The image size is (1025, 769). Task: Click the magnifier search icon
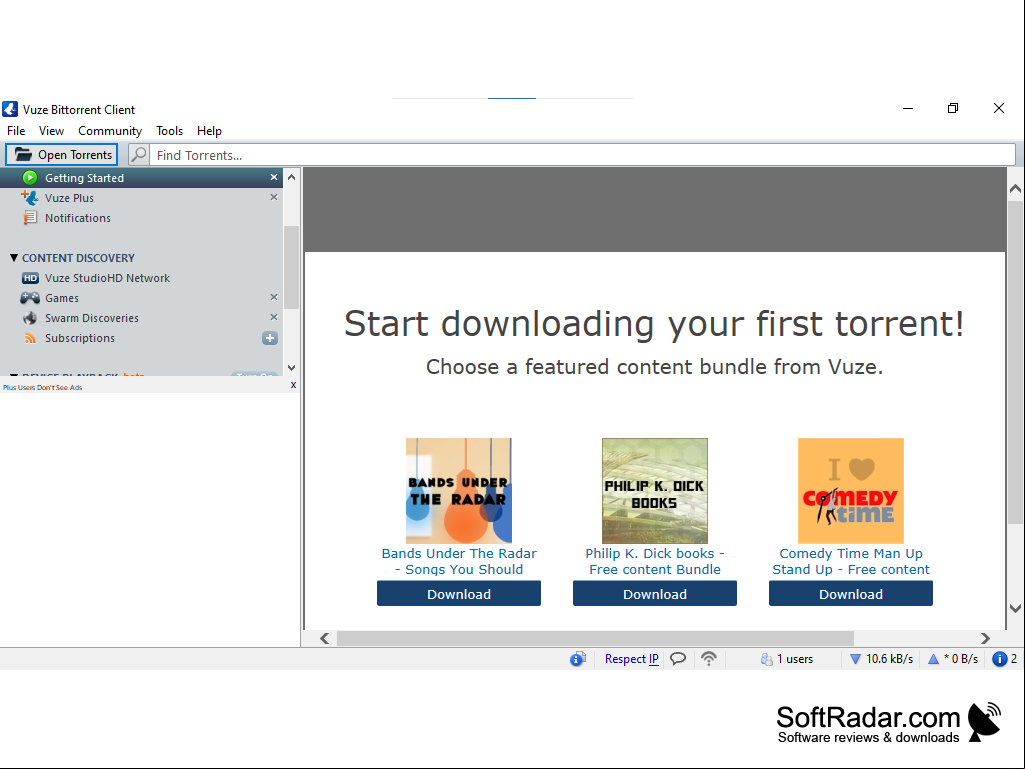(139, 155)
